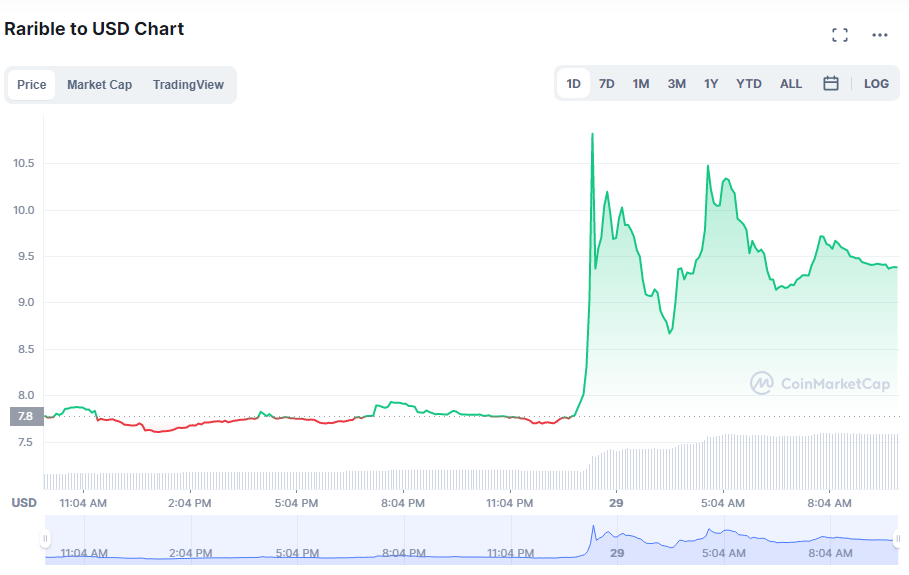Image resolution: width=909 pixels, height=575 pixels.
Task: Select the 3M time range
Action: coord(677,83)
